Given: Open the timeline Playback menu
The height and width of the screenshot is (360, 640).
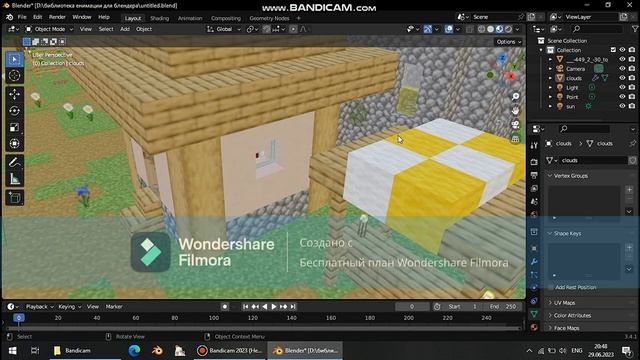Looking at the screenshot, I should [x=39, y=307].
